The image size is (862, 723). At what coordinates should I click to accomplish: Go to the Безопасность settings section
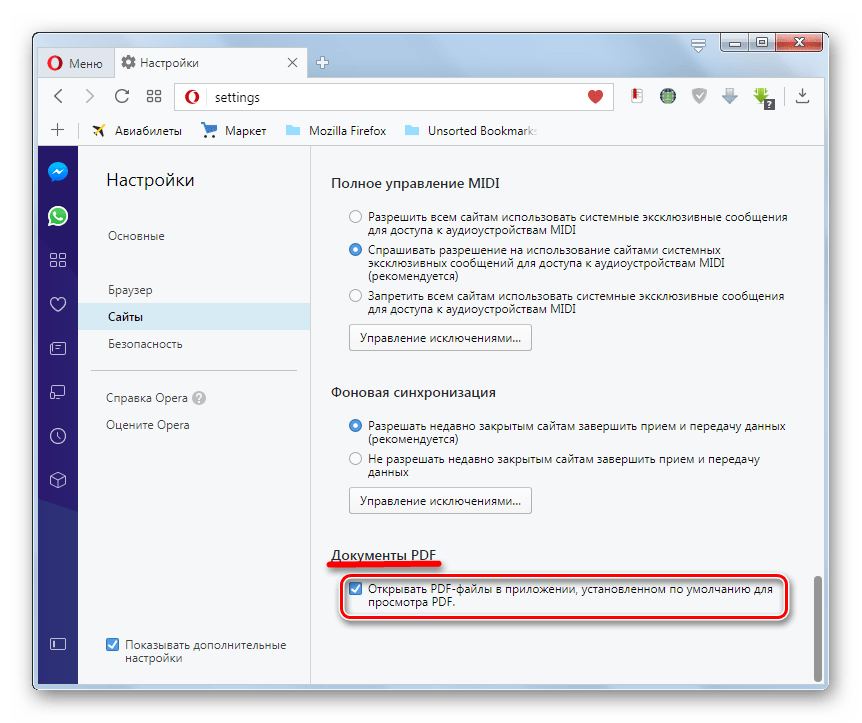click(x=145, y=344)
